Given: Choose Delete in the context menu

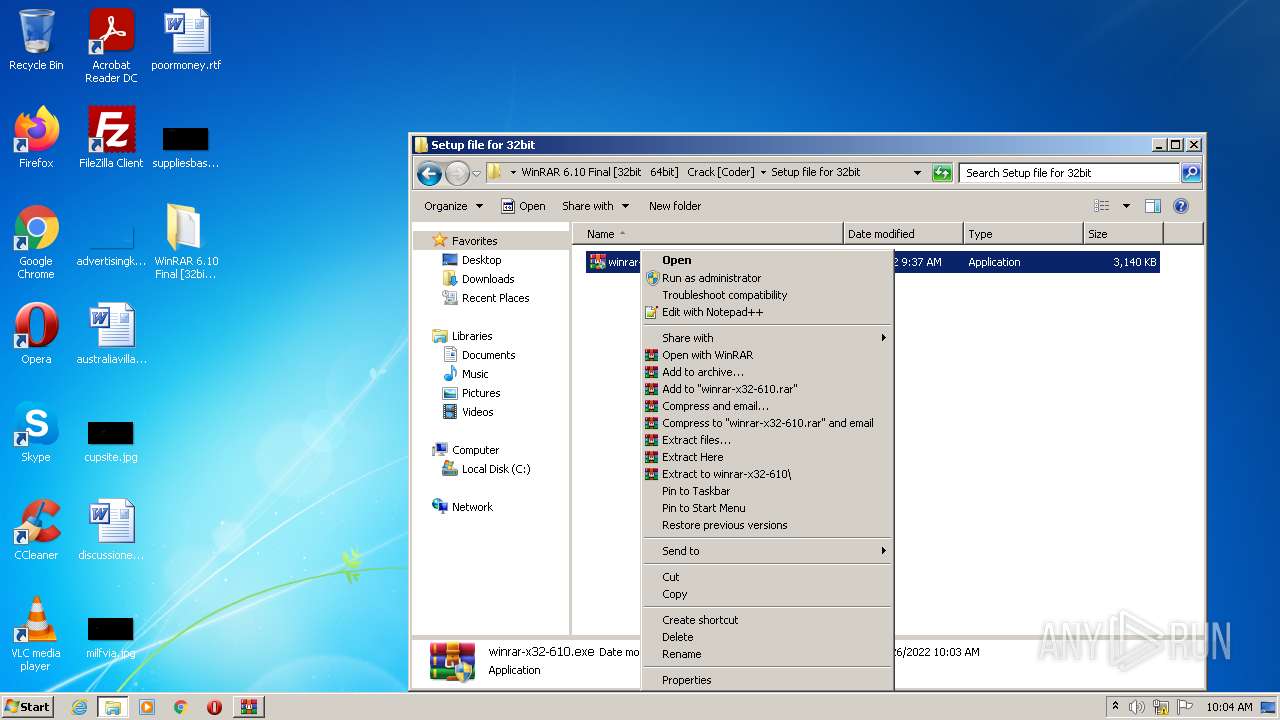Looking at the screenshot, I should tap(767, 637).
